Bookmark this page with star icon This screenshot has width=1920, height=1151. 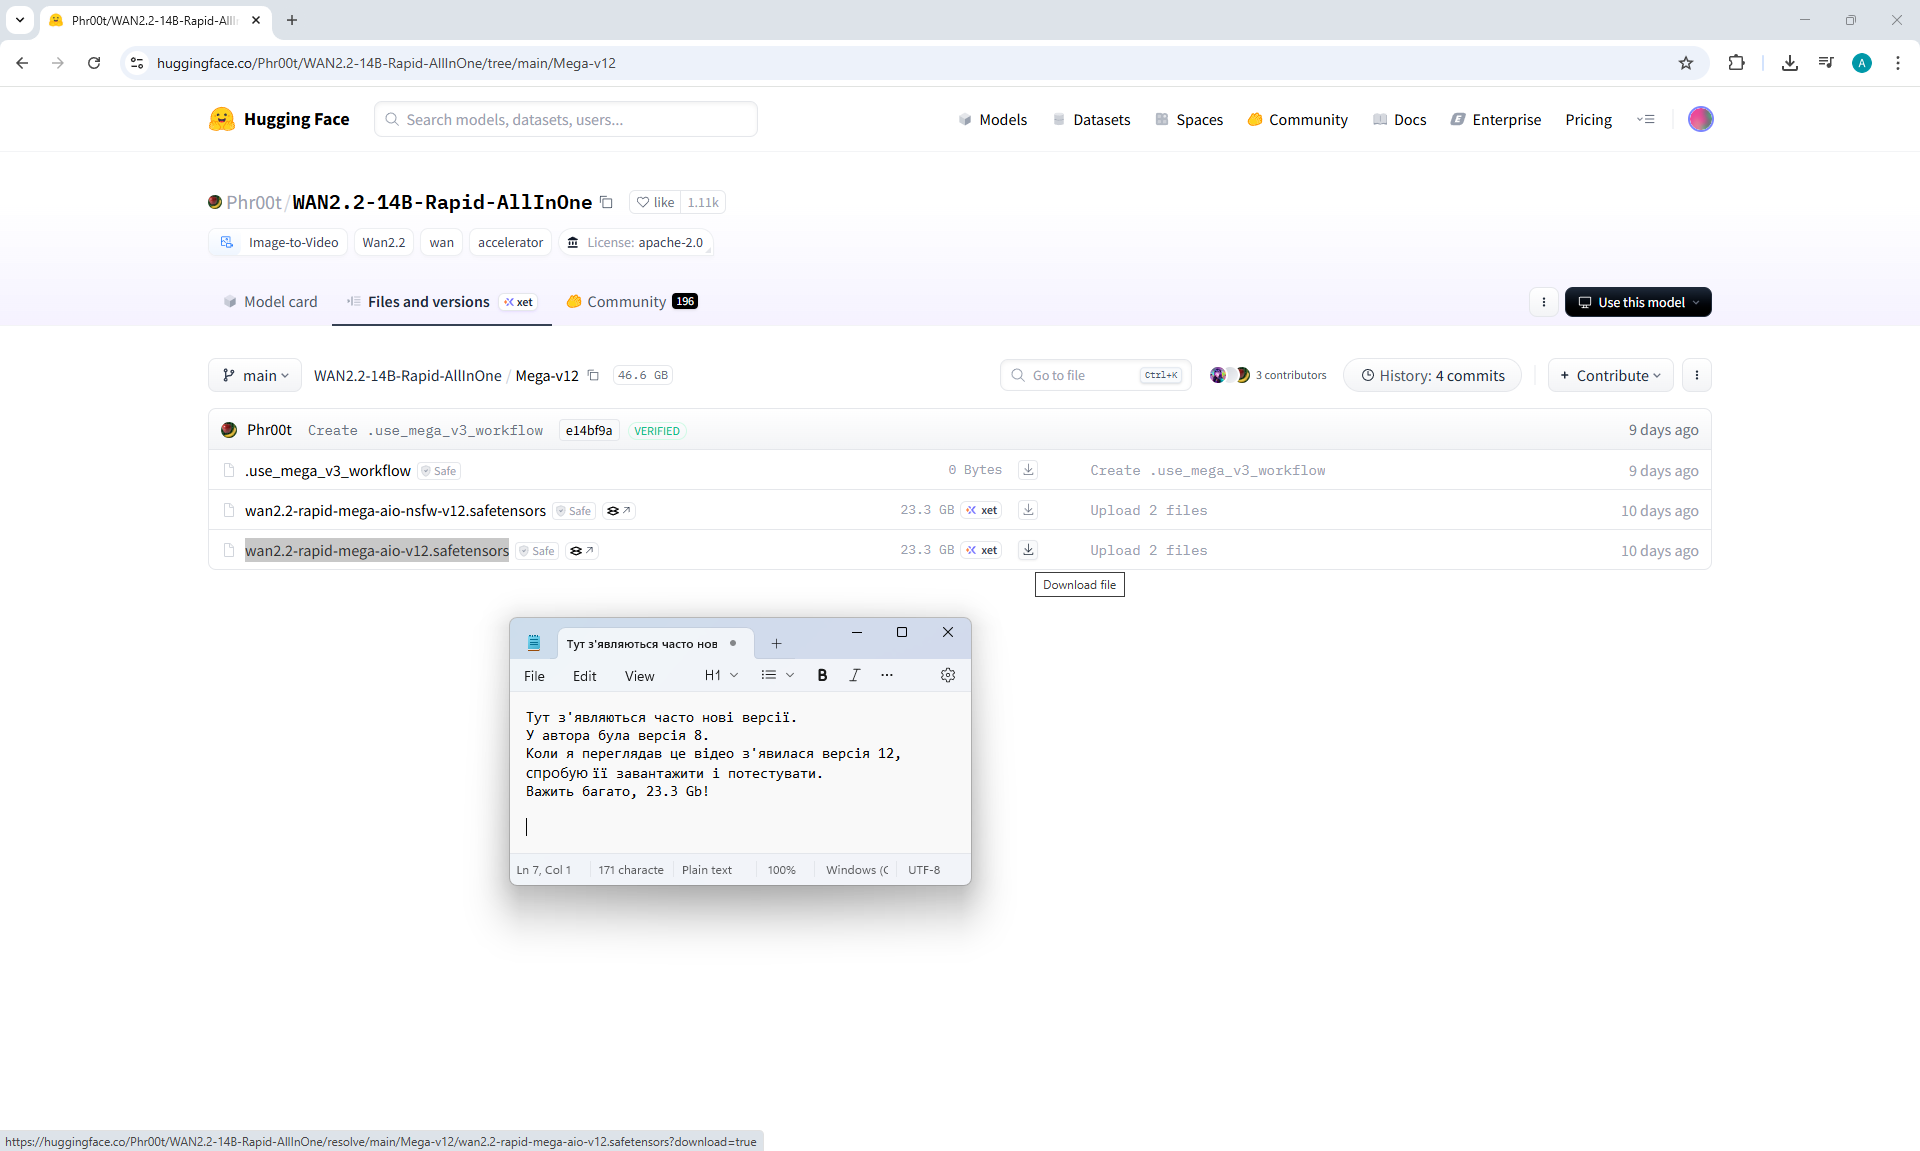[1686, 63]
